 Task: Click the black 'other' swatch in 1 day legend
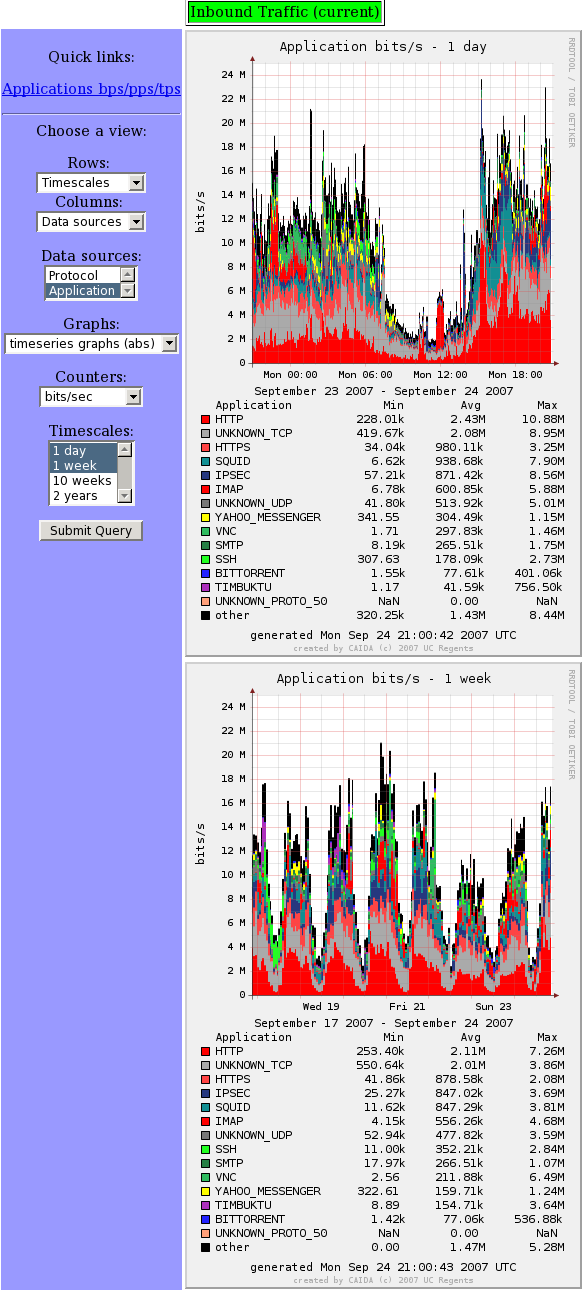coord(205,616)
